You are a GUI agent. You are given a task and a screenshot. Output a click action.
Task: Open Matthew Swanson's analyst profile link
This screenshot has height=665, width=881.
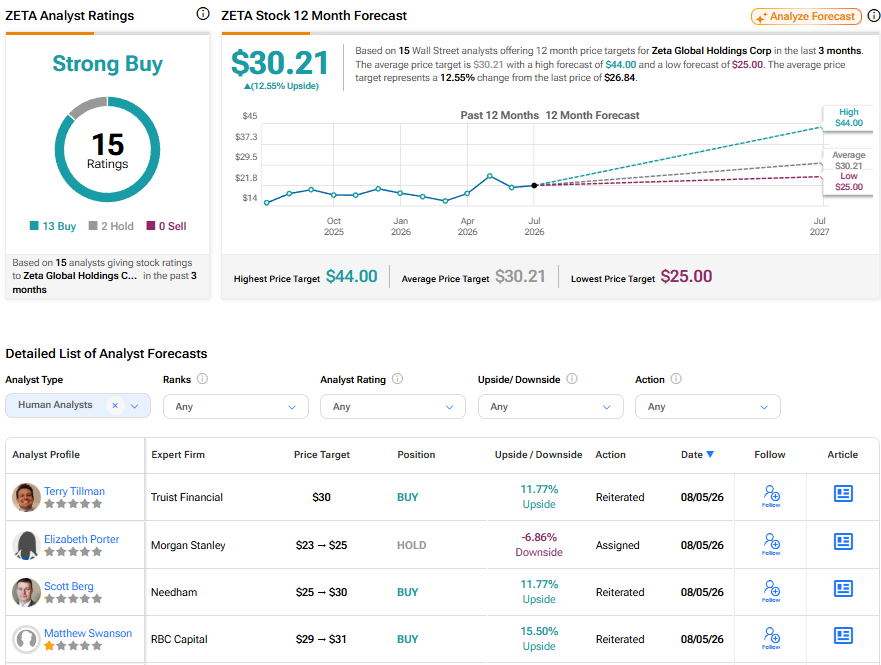coord(88,633)
